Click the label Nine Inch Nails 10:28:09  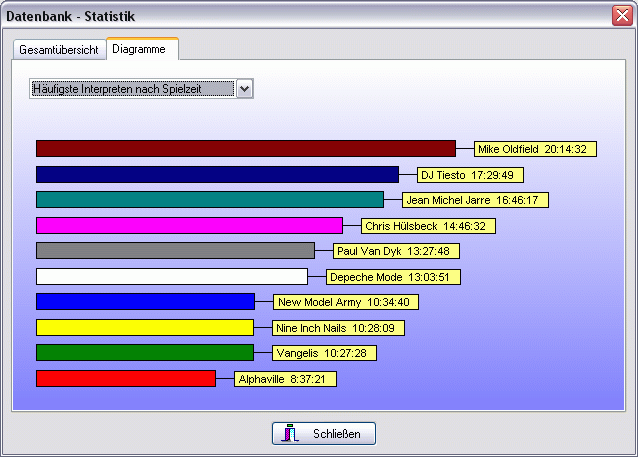(x=339, y=328)
